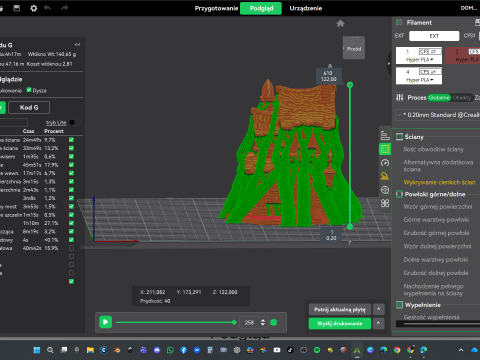
Task: Open the Urządzenie tab
Action: point(306,8)
